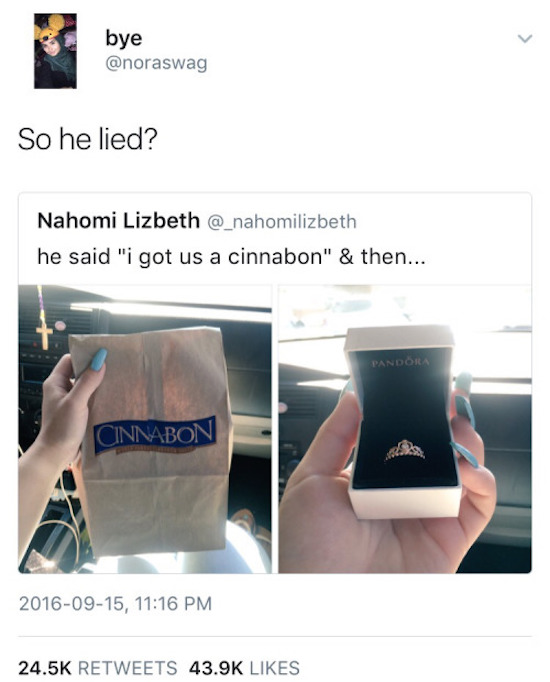
Task: Select the "So he lied?" tweet text
Action: click(x=87, y=140)
